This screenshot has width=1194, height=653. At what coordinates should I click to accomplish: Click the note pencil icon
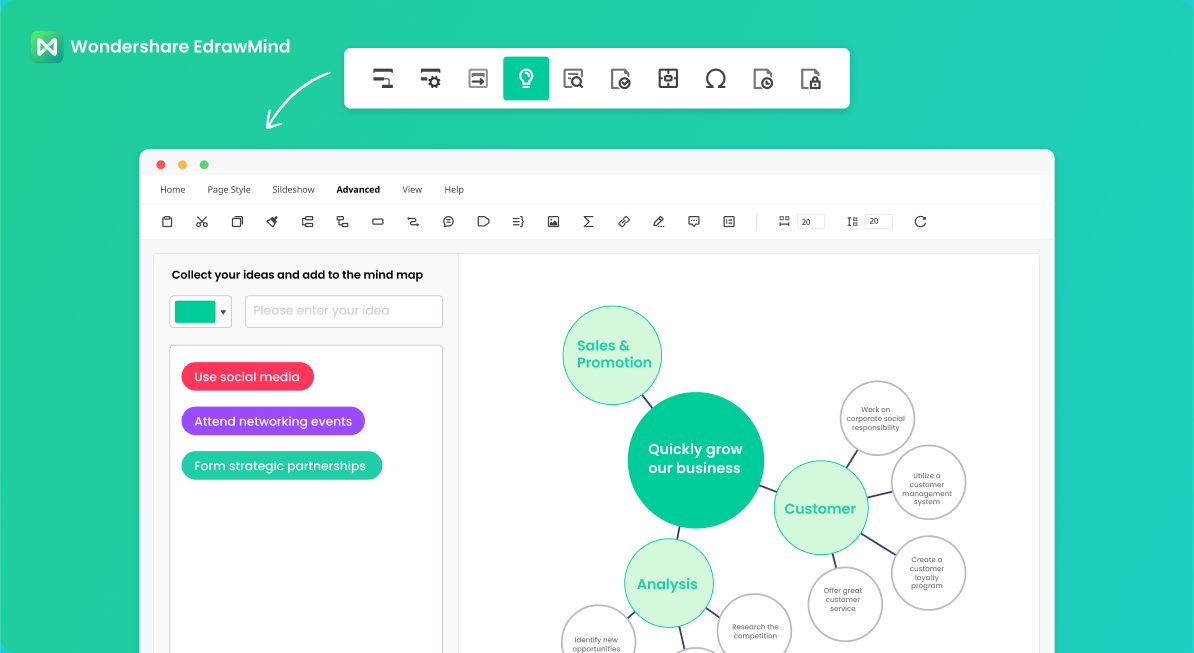click(x=659, y=221)
